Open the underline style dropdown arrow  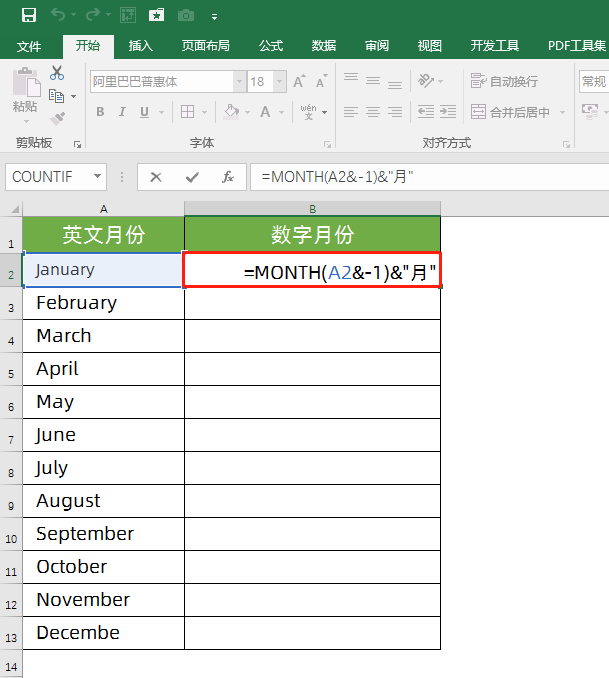[x=161, y=112]
